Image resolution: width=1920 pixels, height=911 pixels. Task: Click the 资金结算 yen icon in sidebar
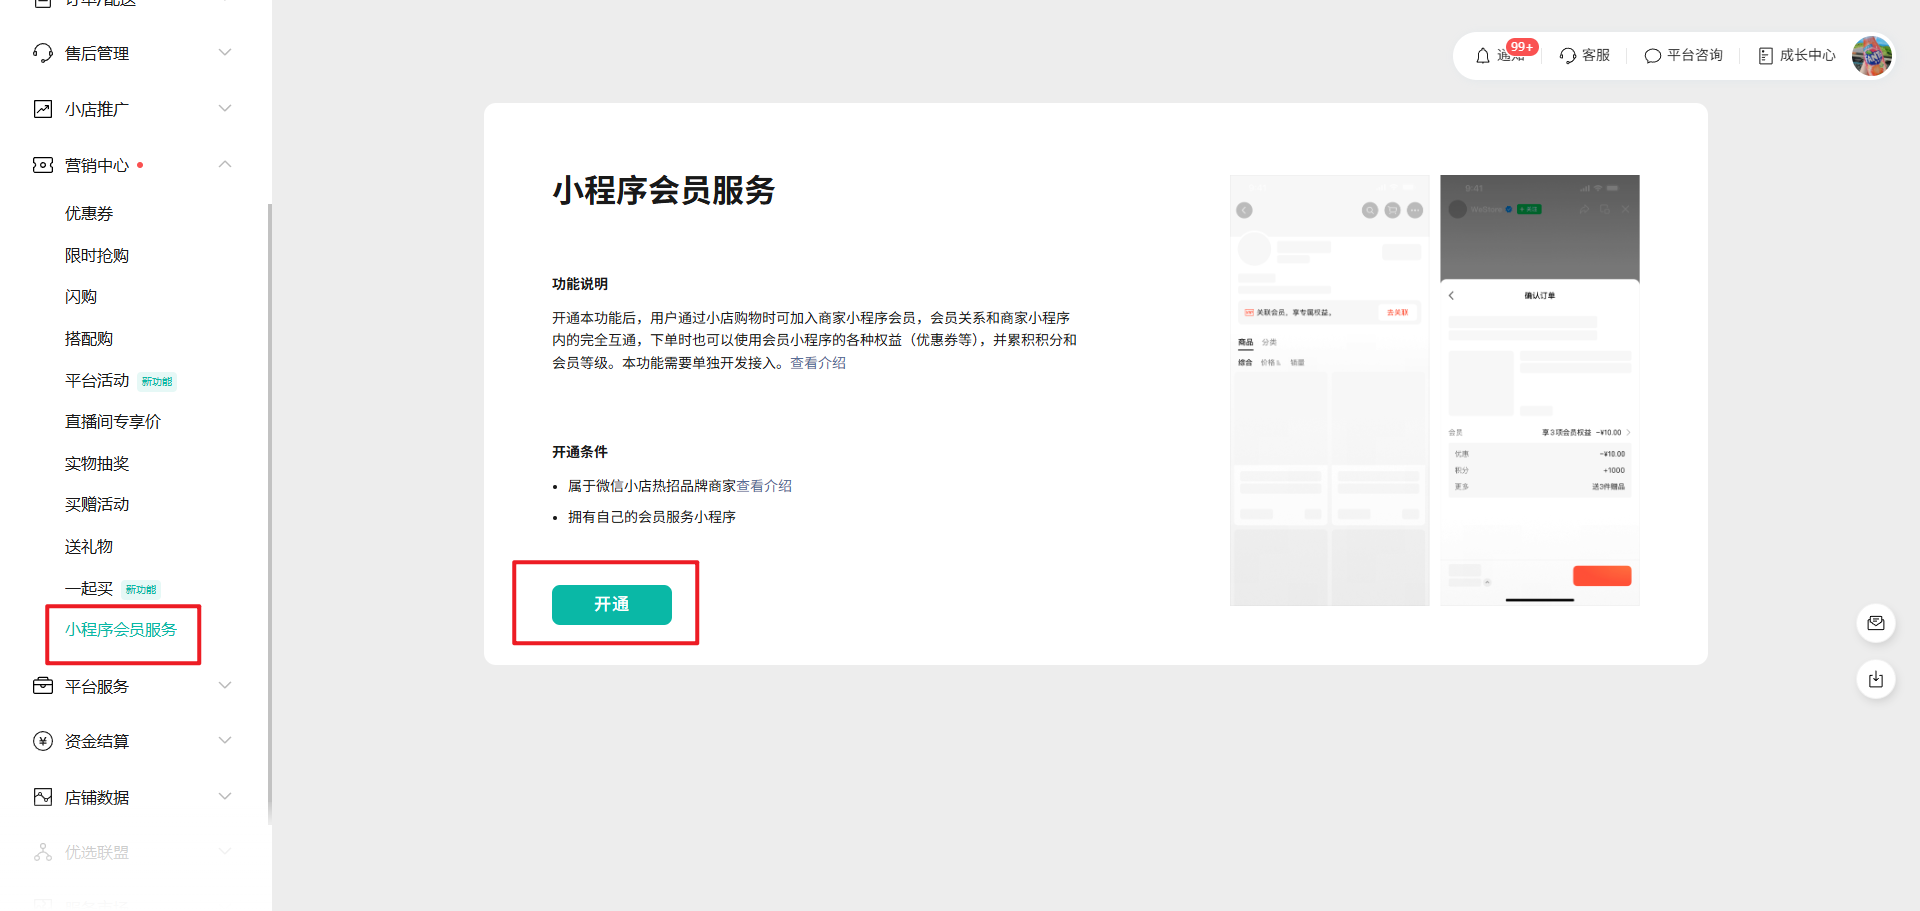(43, 741)
